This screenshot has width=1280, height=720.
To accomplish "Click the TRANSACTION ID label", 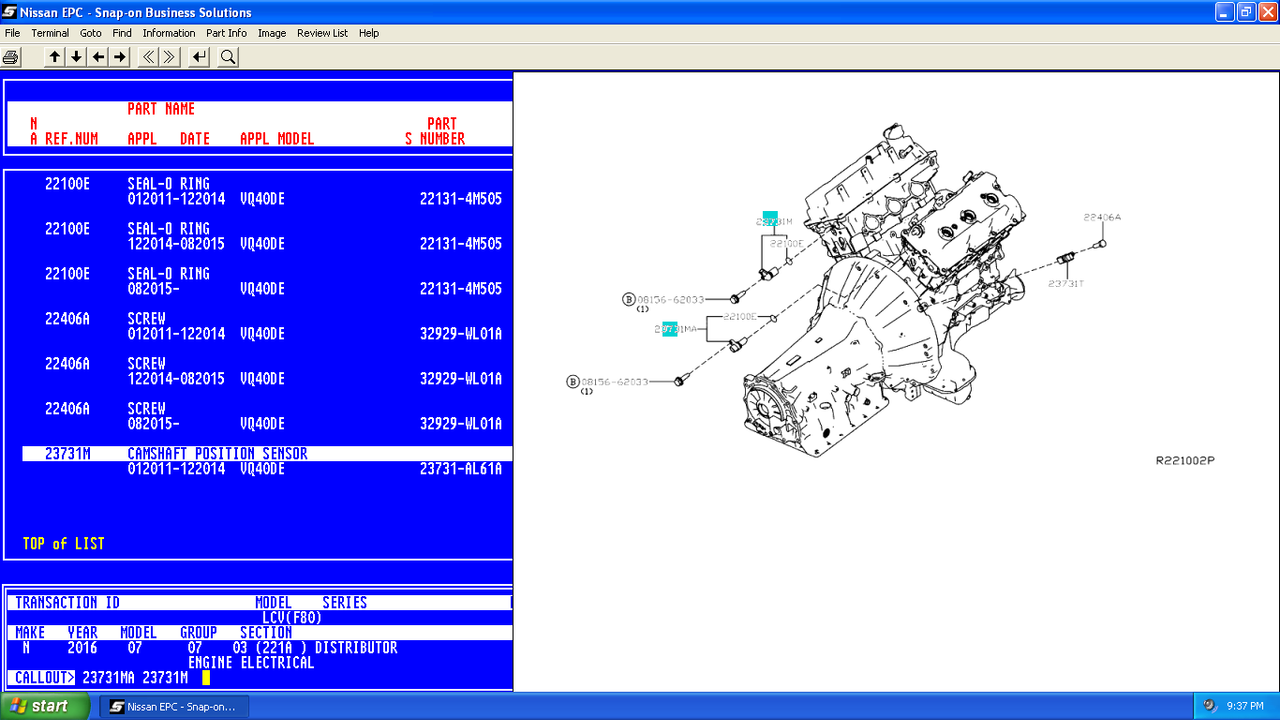I will 67,603.
